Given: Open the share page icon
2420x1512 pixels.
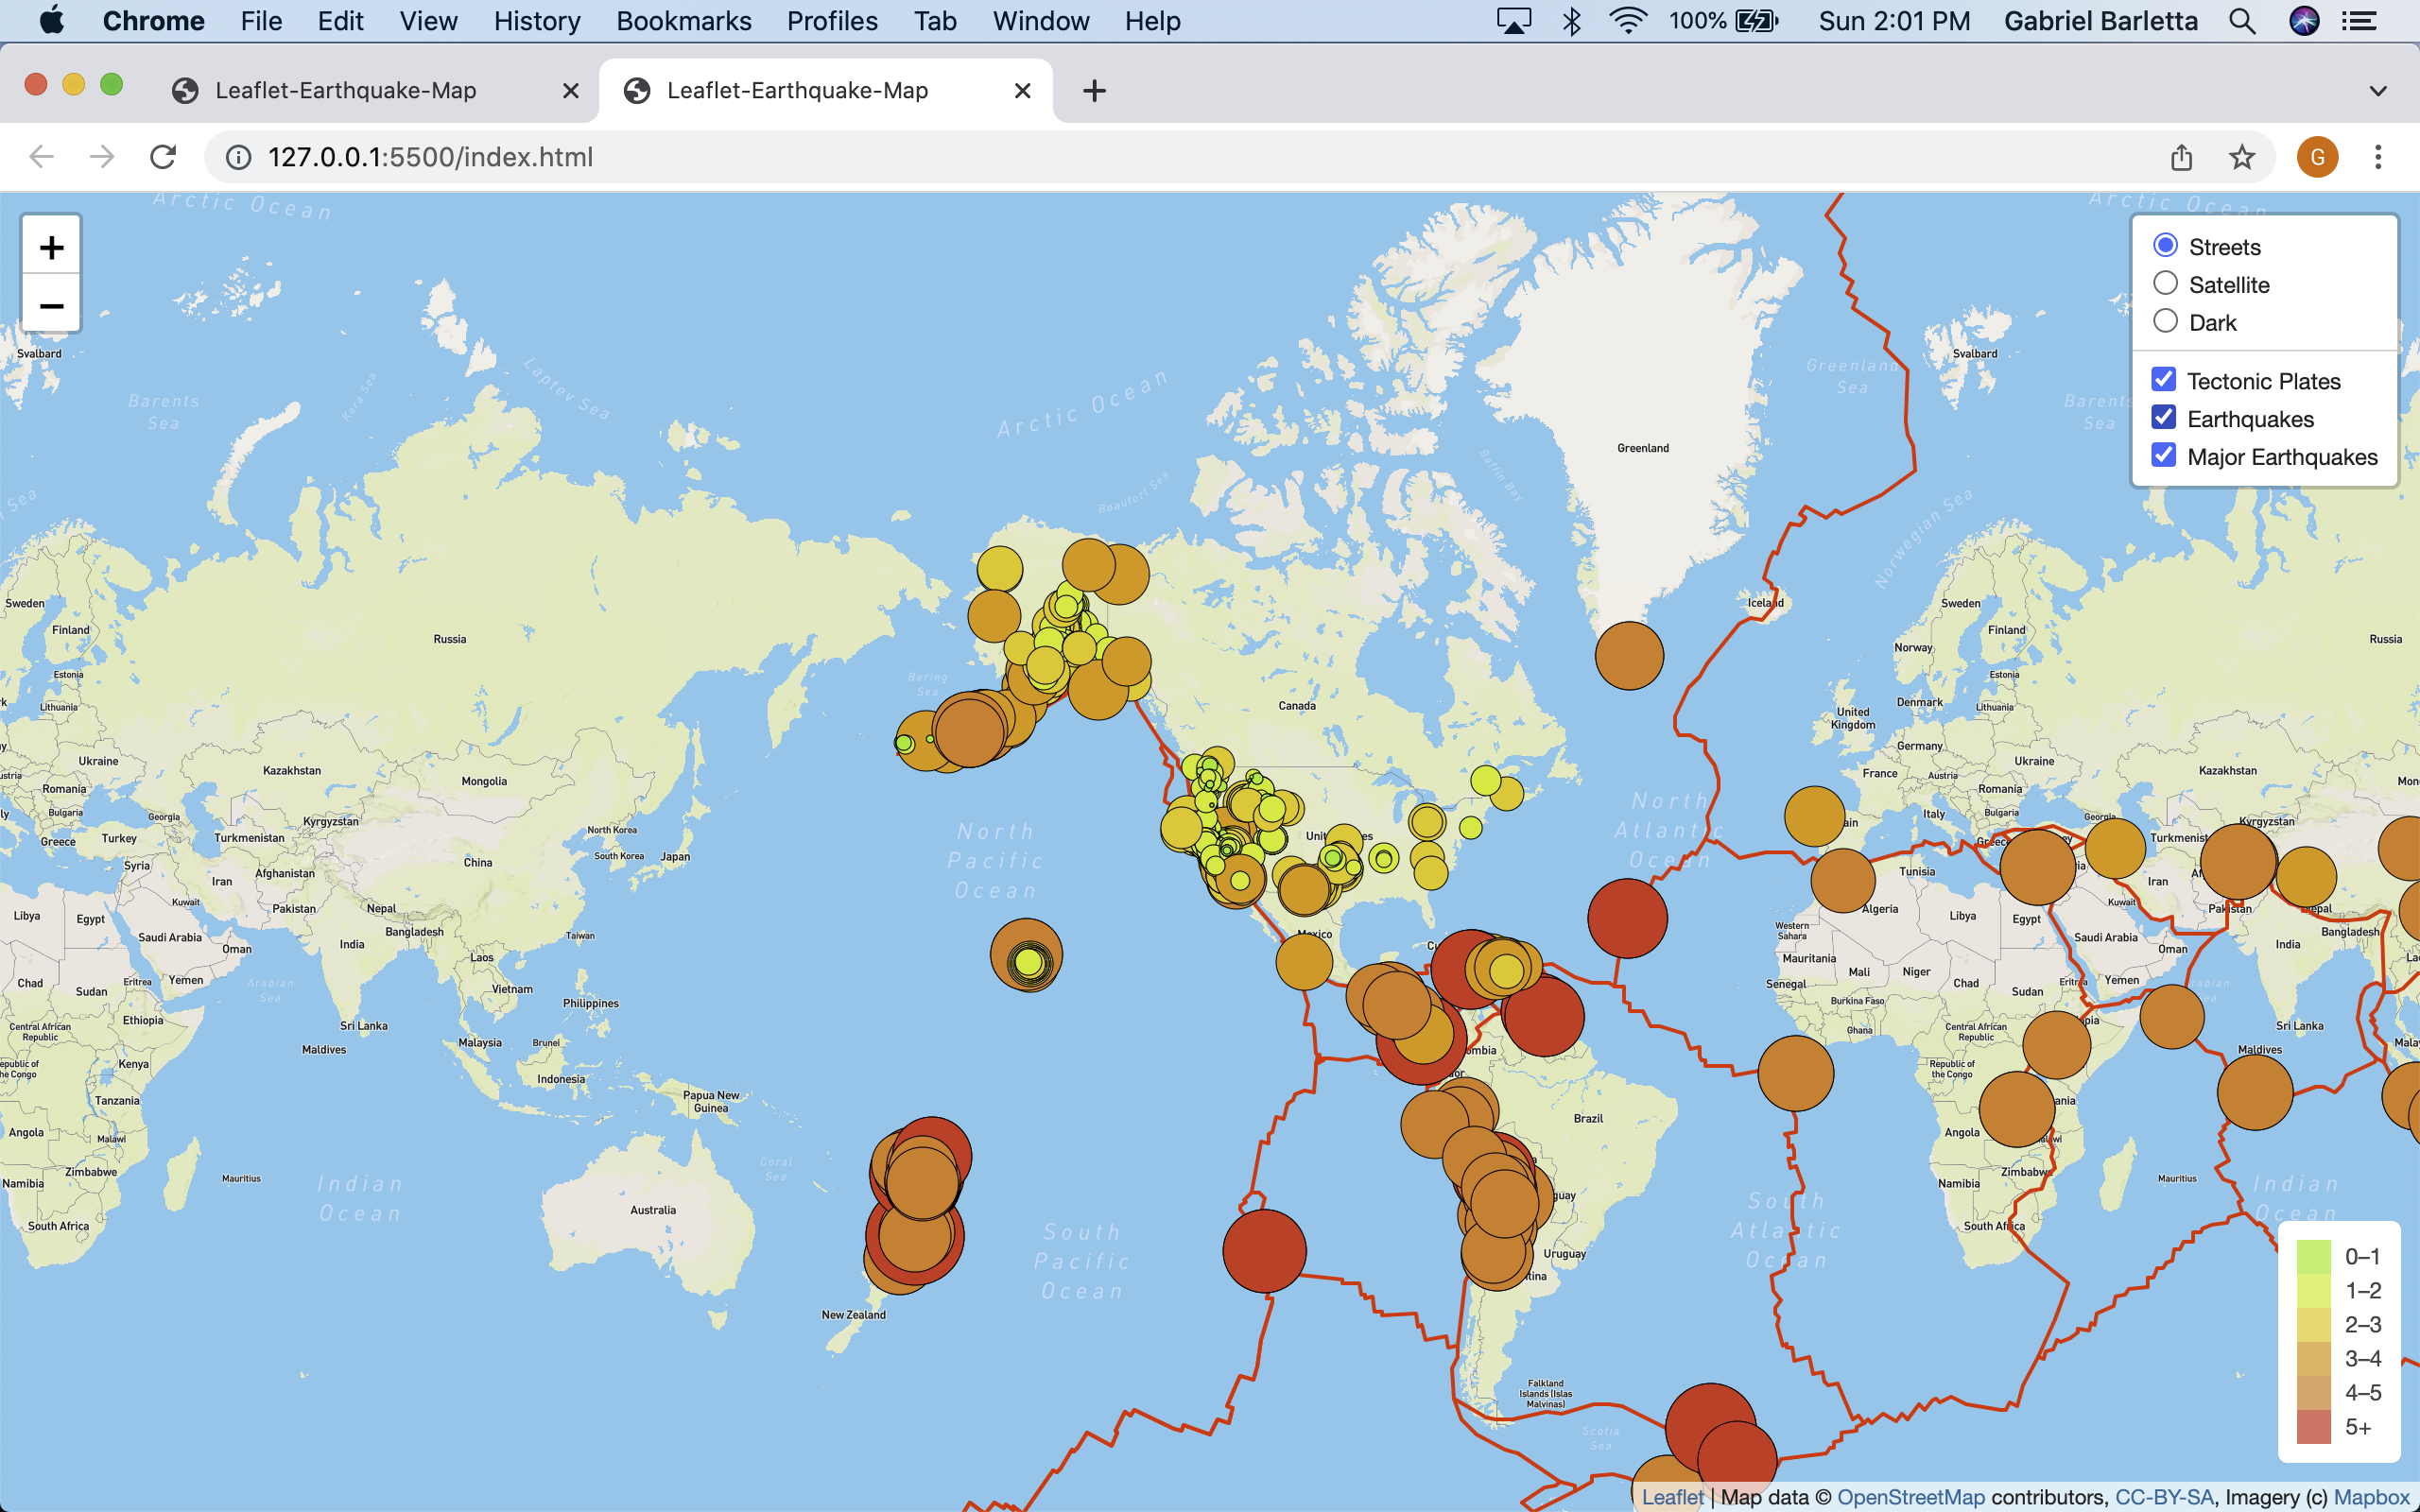Looking at the screenshot, I should pyautogui.click(x=2181, y=157).
